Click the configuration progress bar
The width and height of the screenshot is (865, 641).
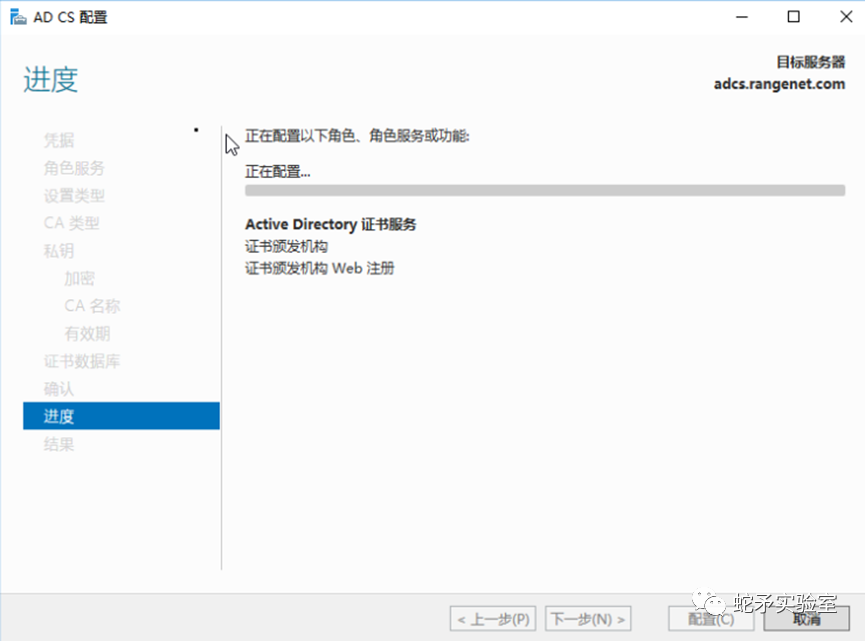[545, 190]
